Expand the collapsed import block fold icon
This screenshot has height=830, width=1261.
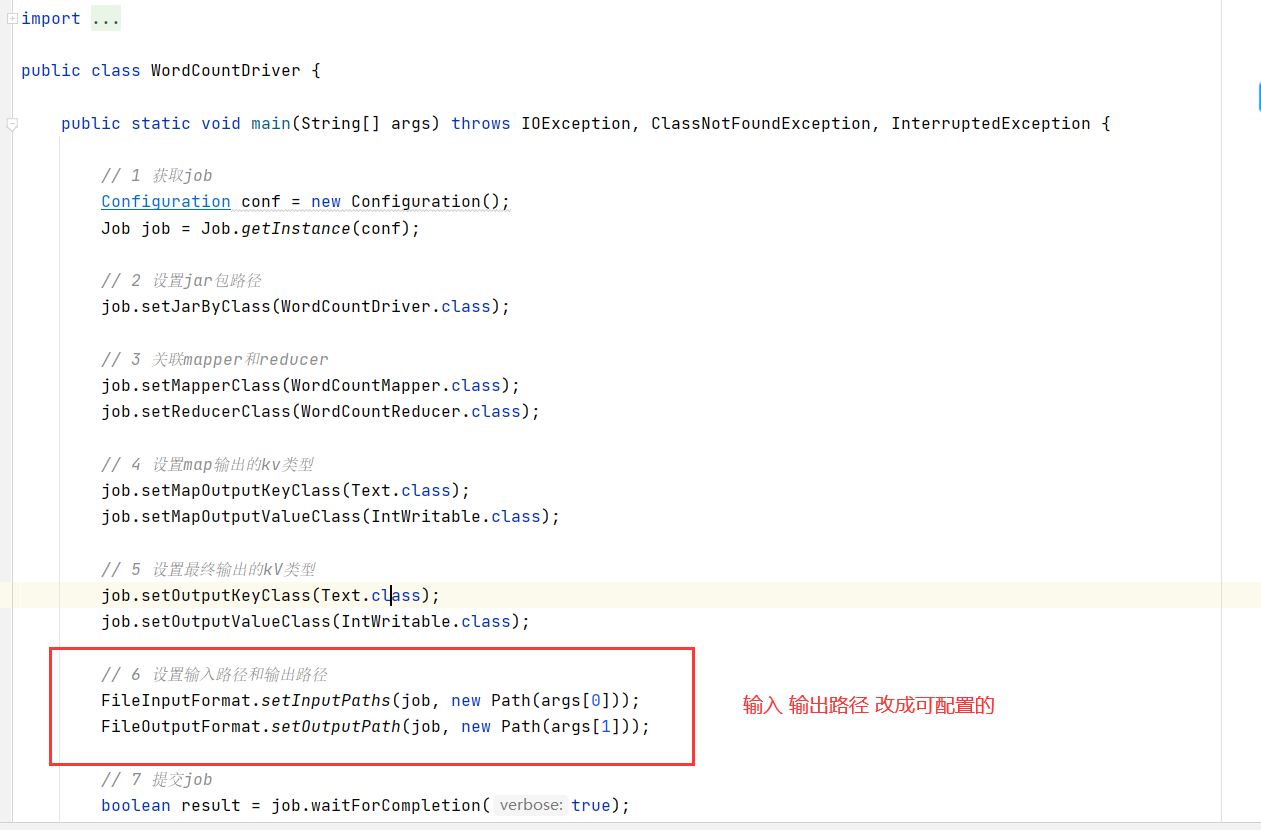pyautogui.click(x=12, y=19)
